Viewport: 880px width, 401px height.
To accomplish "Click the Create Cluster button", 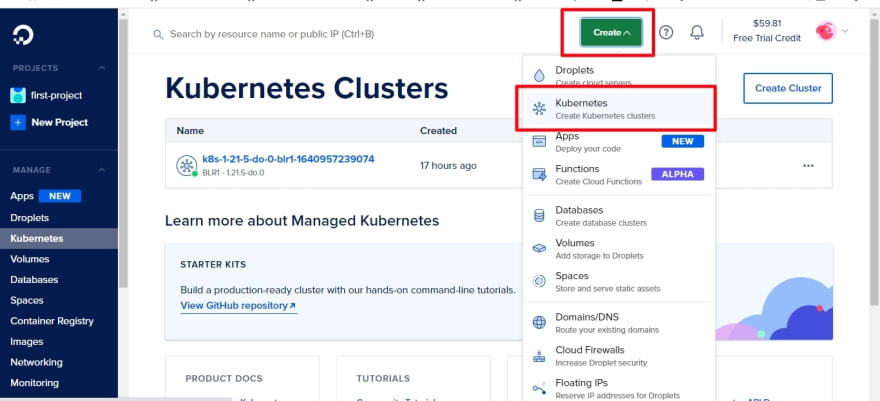I will coord(788,88).
